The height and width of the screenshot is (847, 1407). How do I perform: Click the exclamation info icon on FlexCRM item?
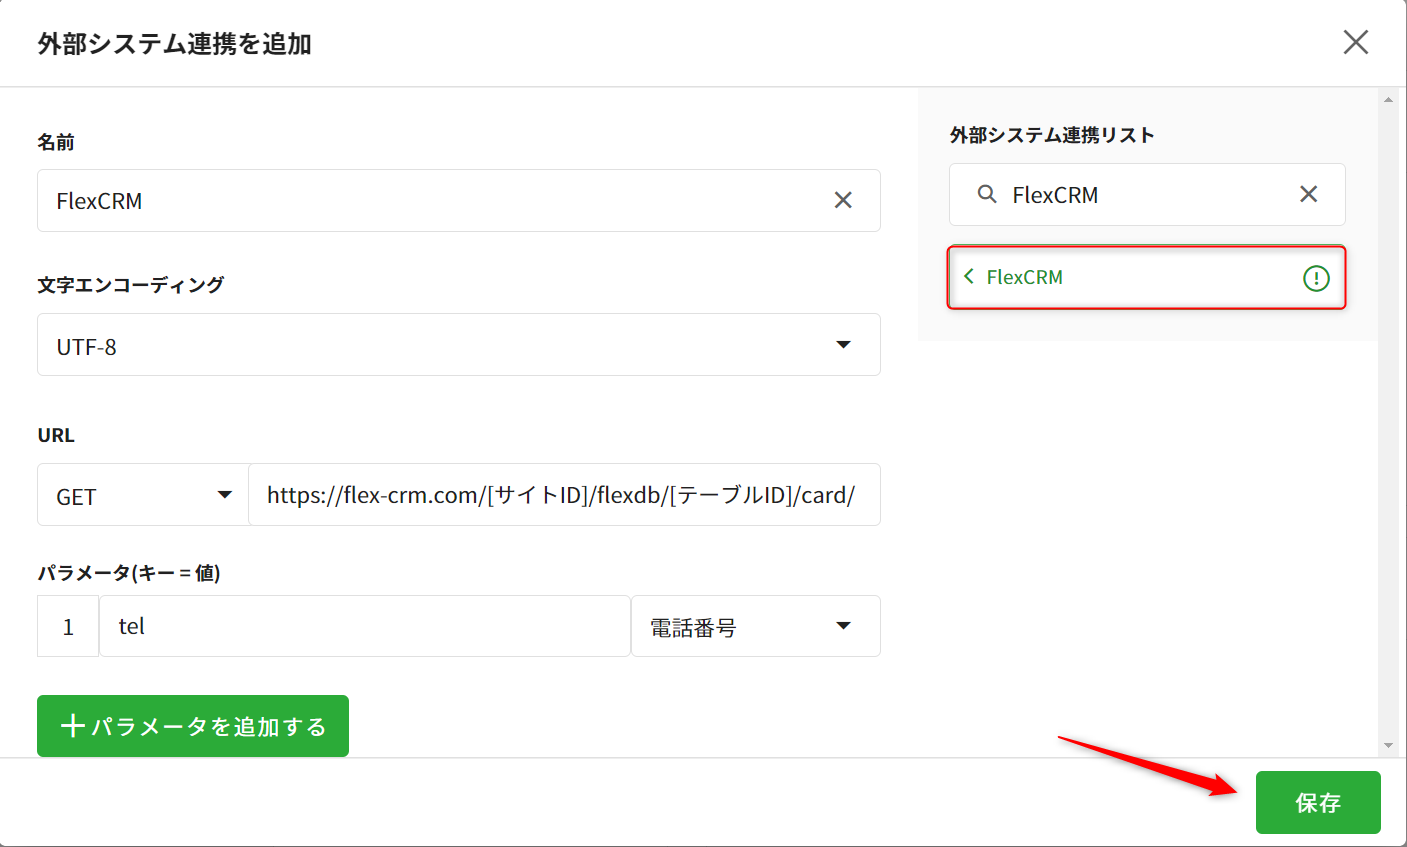coord(1316,279)
